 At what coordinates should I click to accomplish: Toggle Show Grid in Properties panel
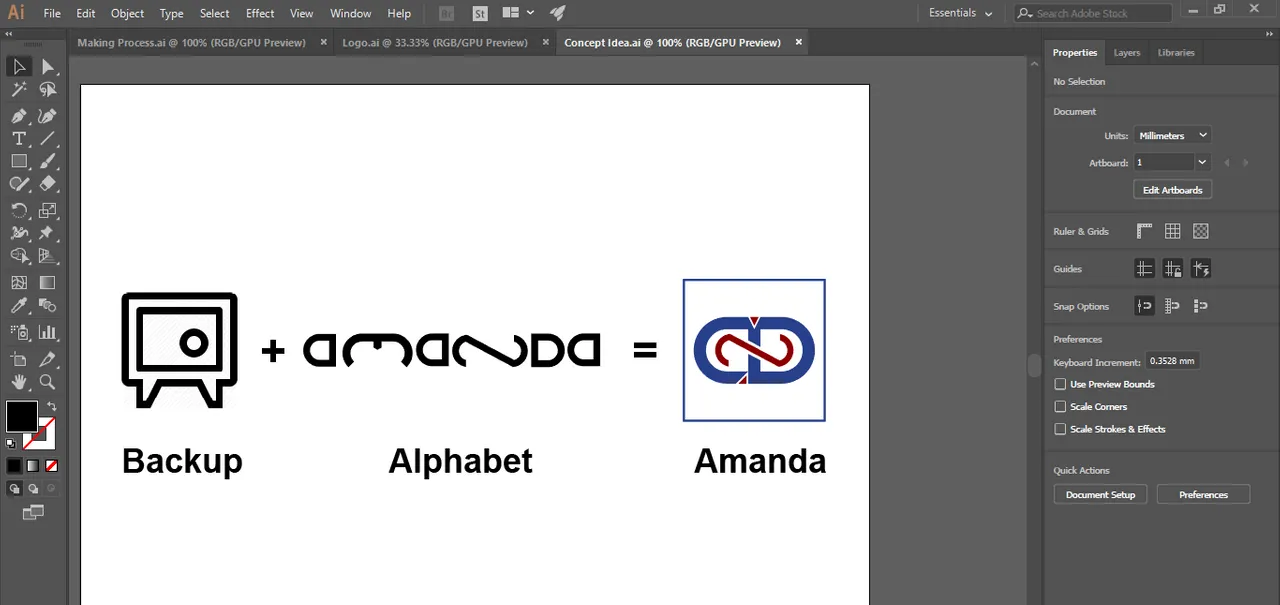1173,231
